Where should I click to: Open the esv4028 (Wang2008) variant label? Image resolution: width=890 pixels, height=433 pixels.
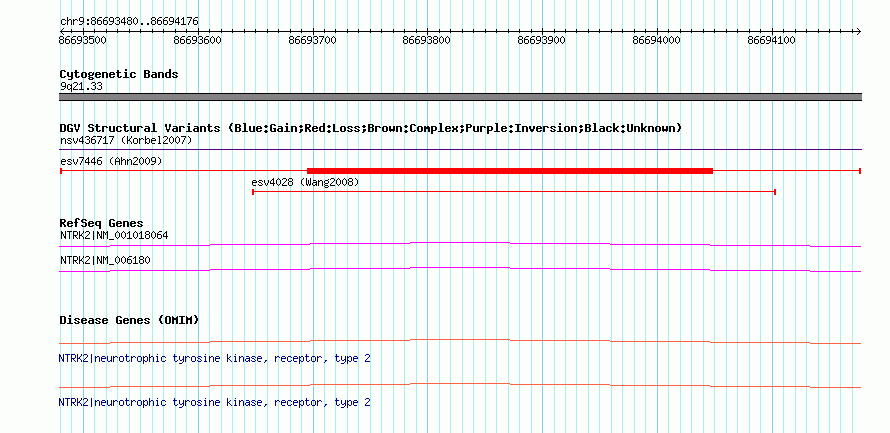click(305, 183)
